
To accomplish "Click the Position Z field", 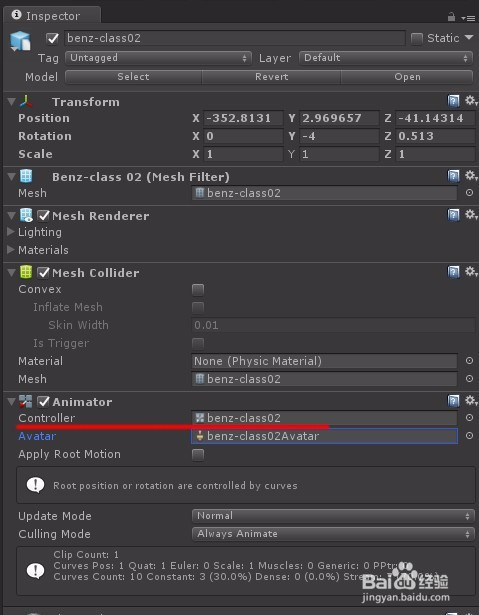I will click(435, 118).
